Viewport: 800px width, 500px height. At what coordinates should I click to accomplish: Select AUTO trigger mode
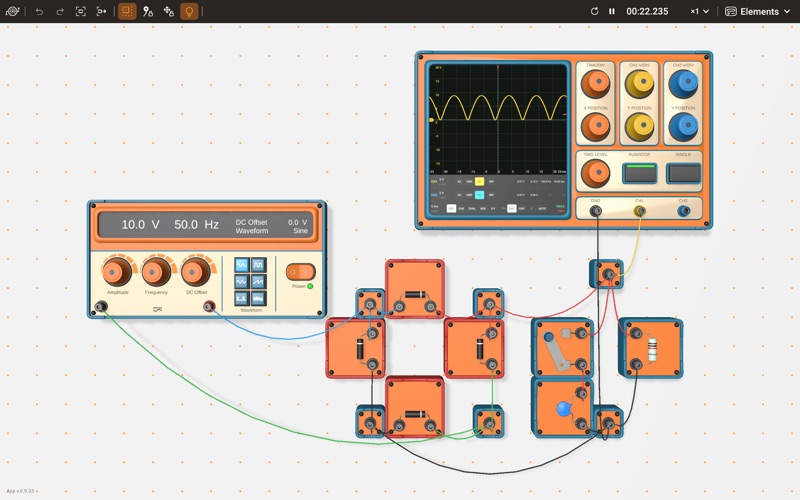coord(542,209)
